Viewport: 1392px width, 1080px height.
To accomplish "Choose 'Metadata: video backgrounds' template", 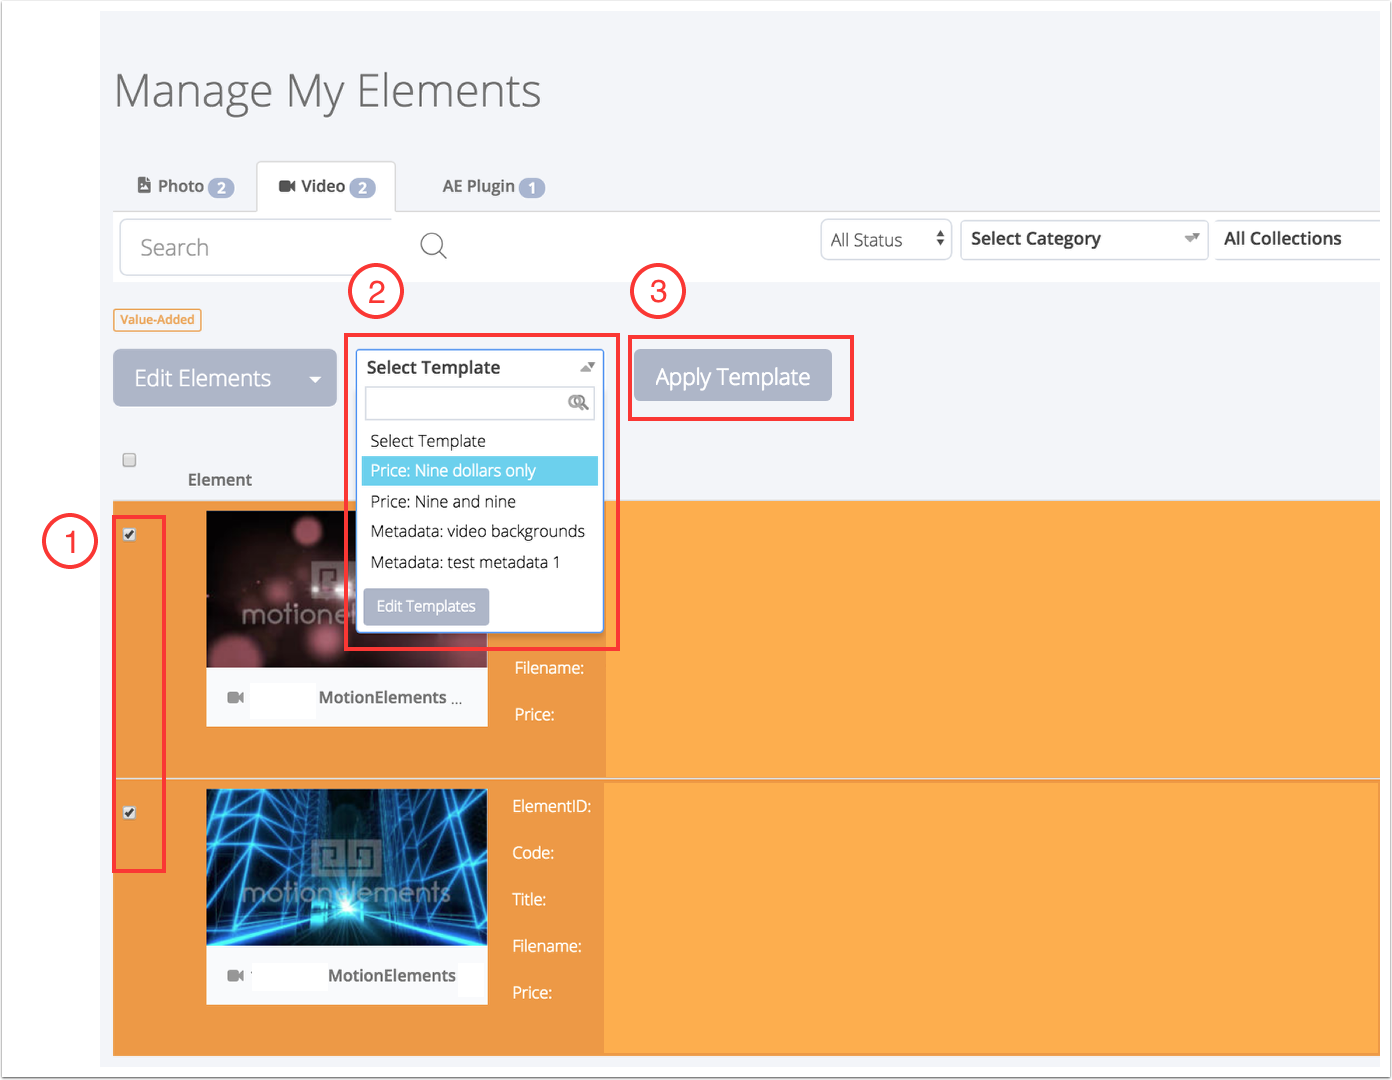I will click(x=480, y=531).
